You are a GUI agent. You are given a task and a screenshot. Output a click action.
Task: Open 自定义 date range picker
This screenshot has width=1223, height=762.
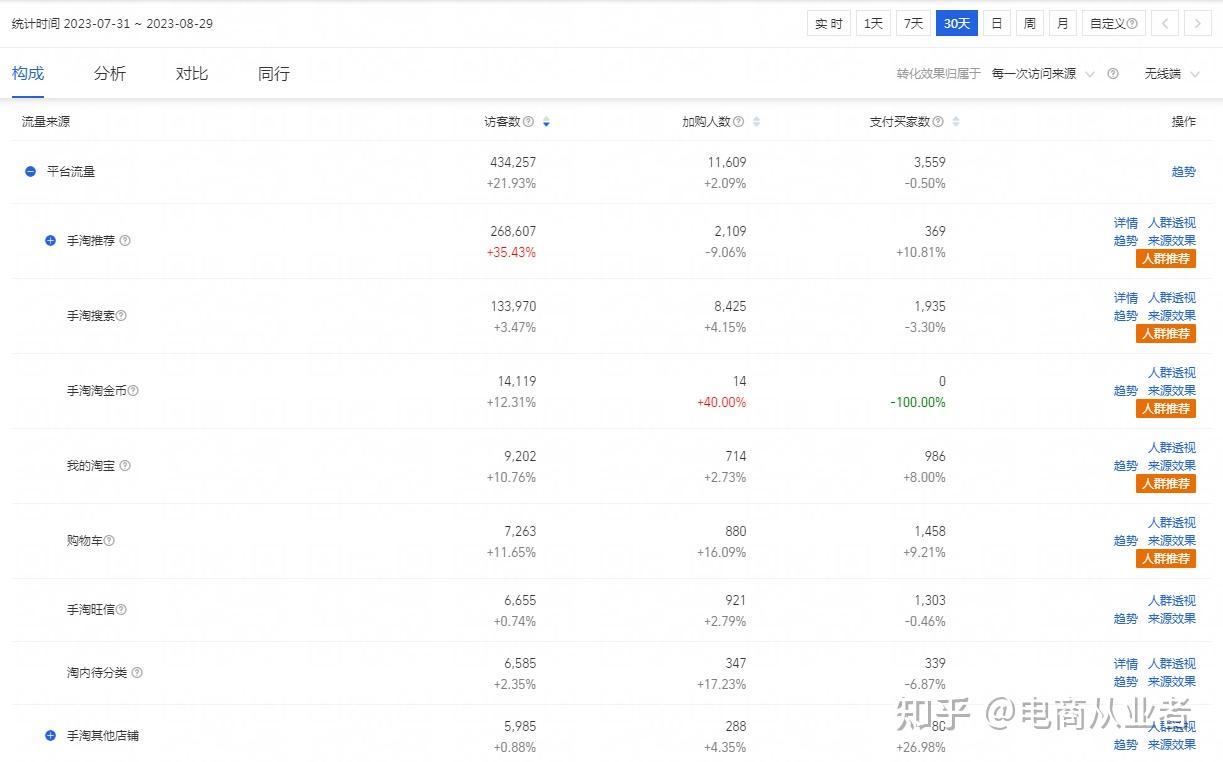pos(1113,23)
